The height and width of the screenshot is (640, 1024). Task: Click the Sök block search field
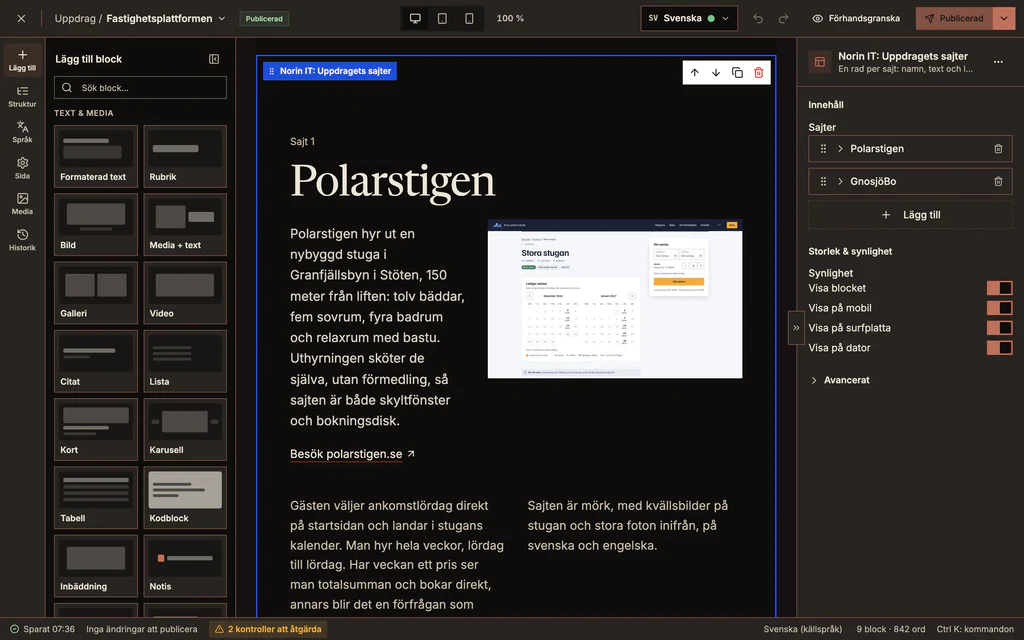click(140, 88)
